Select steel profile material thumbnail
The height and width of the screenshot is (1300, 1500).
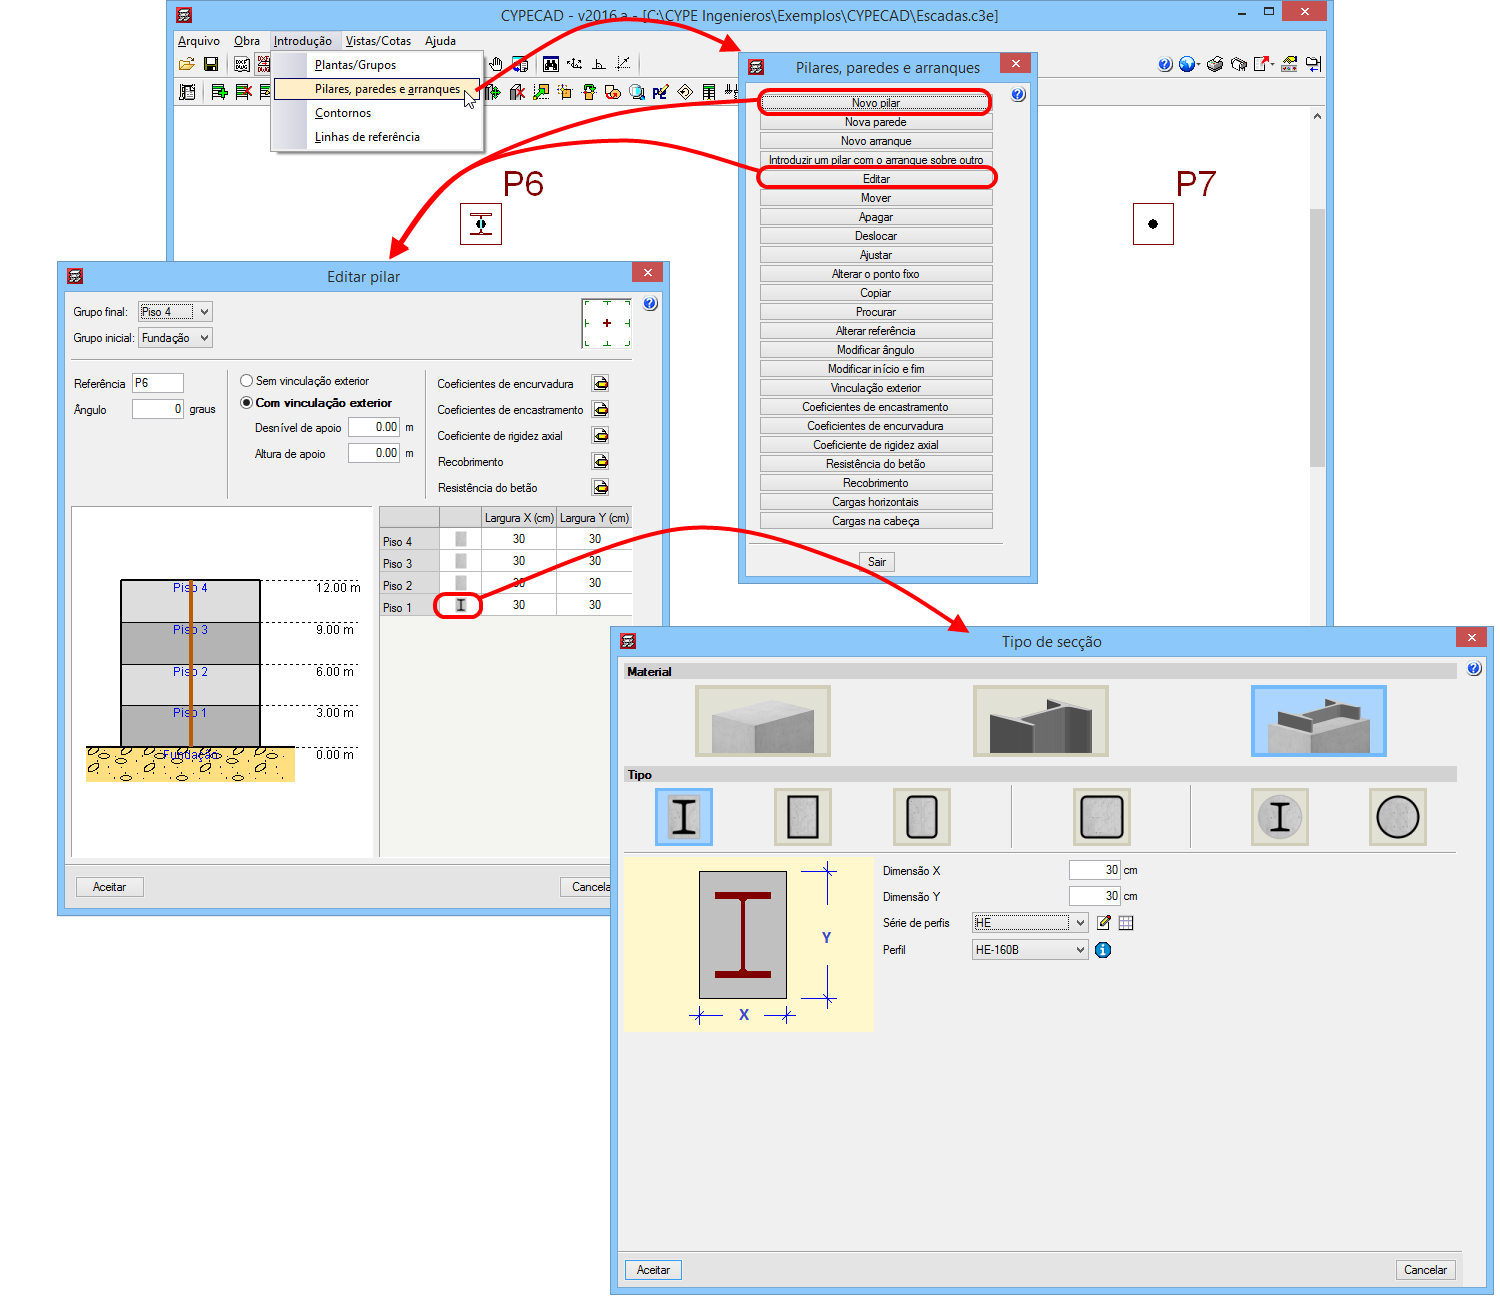[x=1041, y=721]
